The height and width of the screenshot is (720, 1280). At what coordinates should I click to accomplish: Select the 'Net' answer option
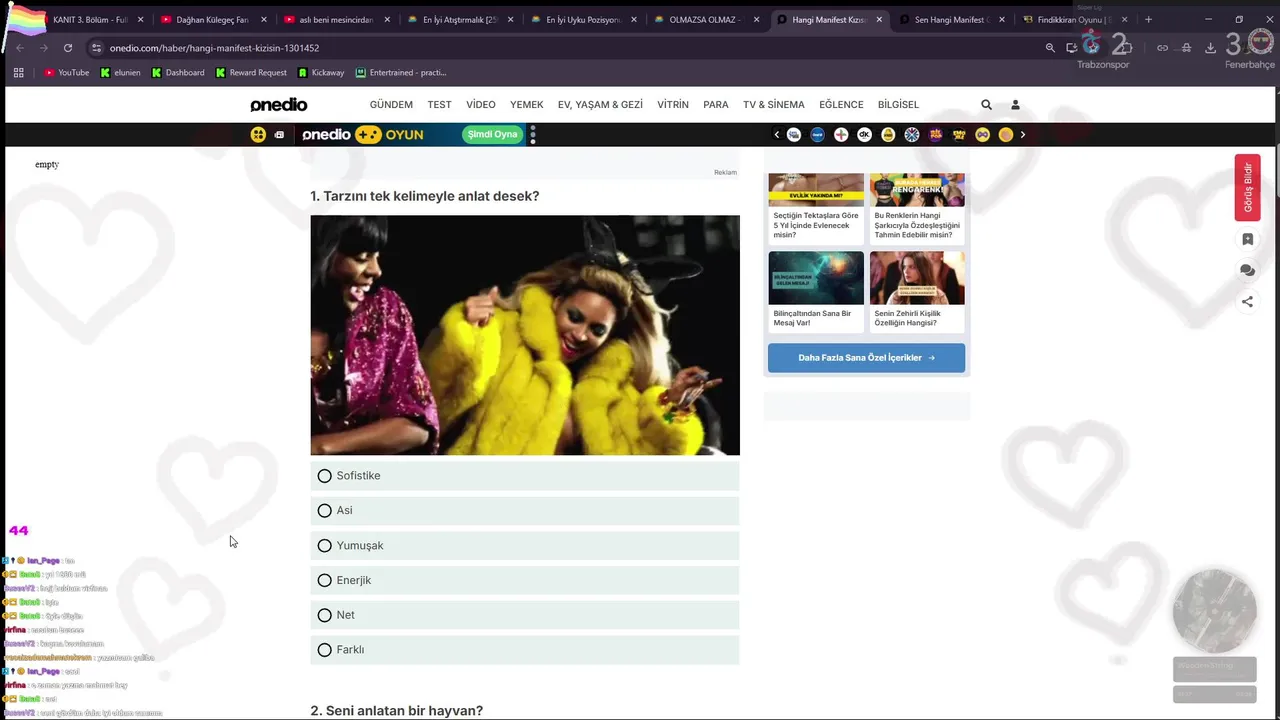click(525, 615)
